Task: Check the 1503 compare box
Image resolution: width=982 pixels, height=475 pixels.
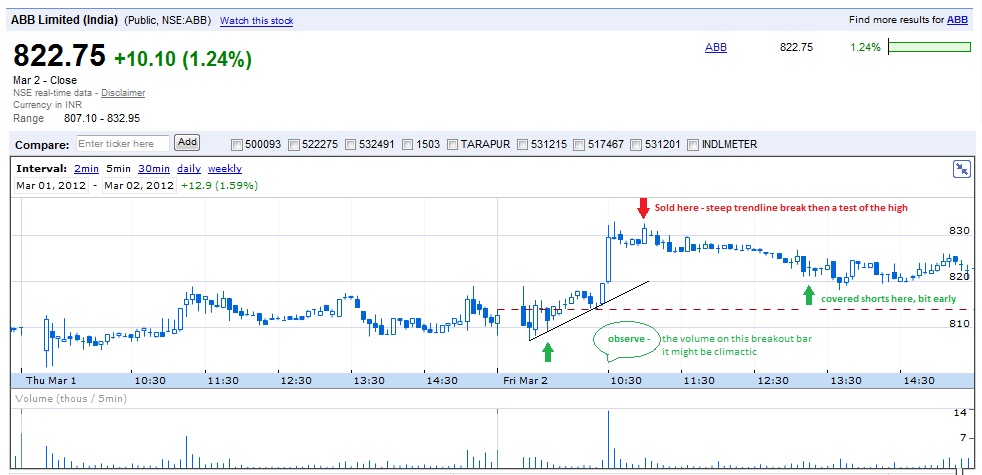Action: (x=406, y=145)
